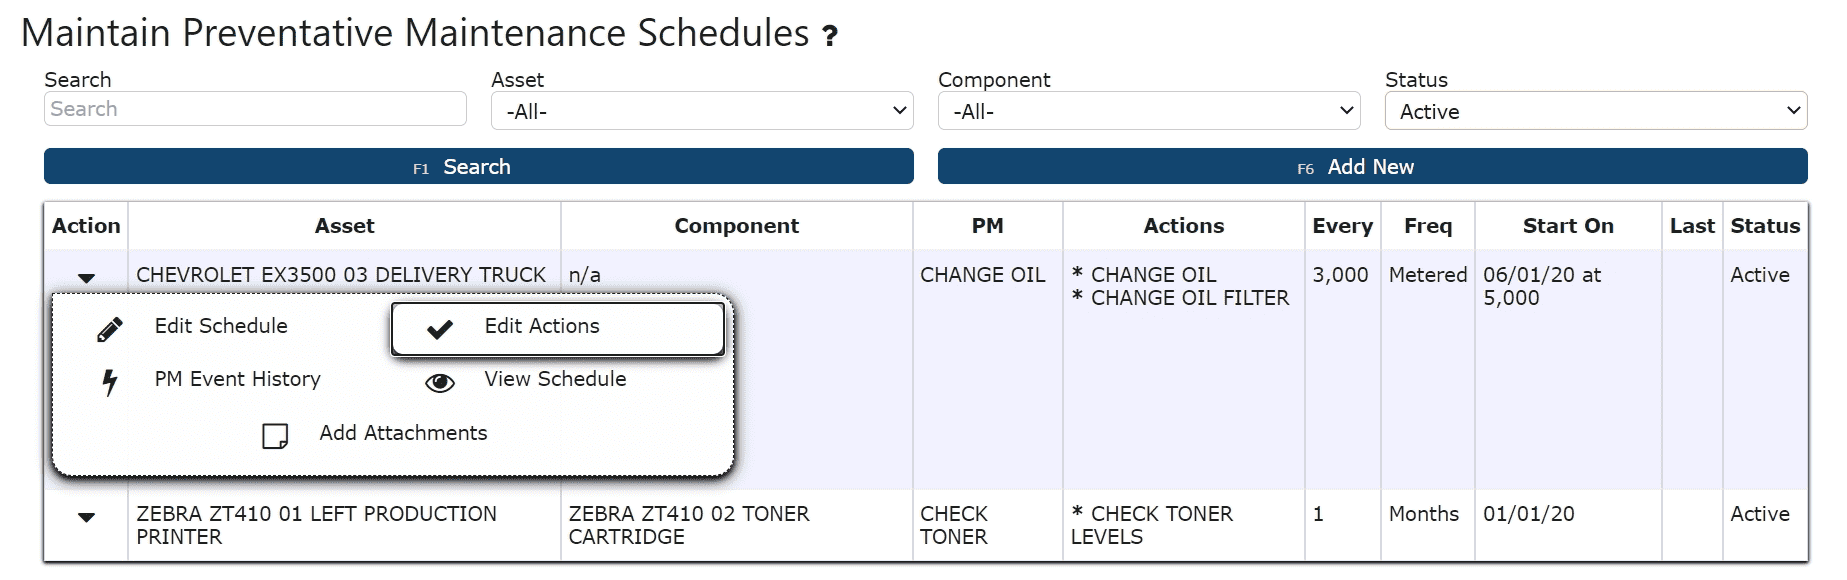The width and height of the screenshot is (1847, 580).
Task: Choose Add Attachments menu option
Action: tap(403, 433)
